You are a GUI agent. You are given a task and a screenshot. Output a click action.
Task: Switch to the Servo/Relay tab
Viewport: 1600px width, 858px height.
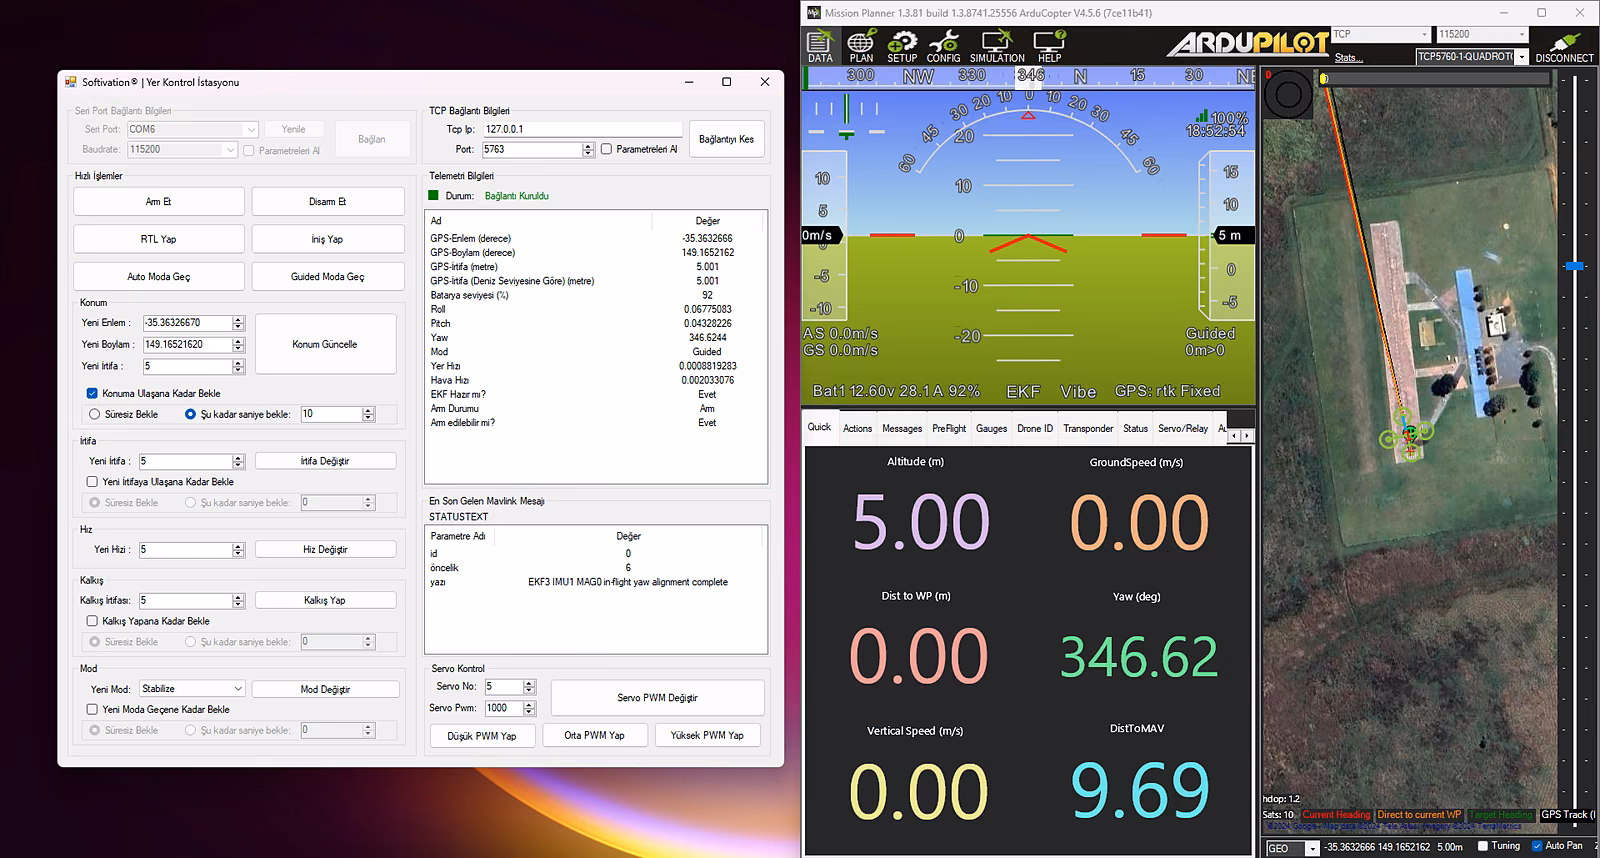pos(1183,428)
